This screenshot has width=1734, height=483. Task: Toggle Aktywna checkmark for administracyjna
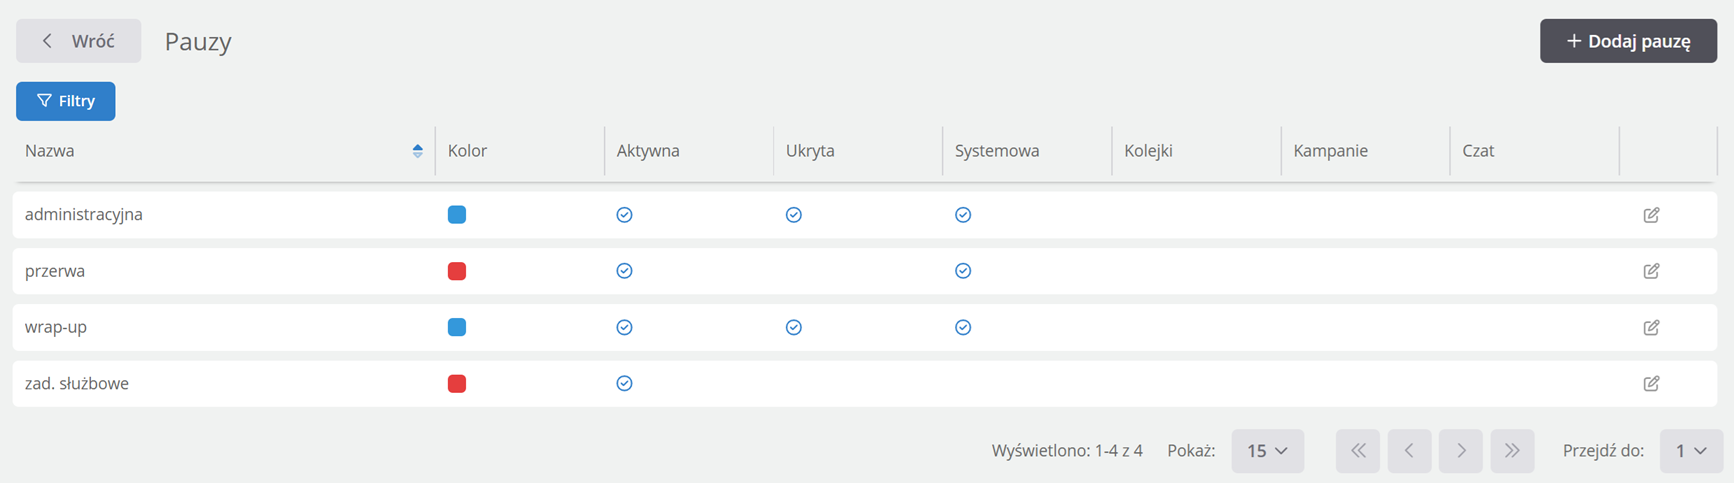click(x=624, y=215)
